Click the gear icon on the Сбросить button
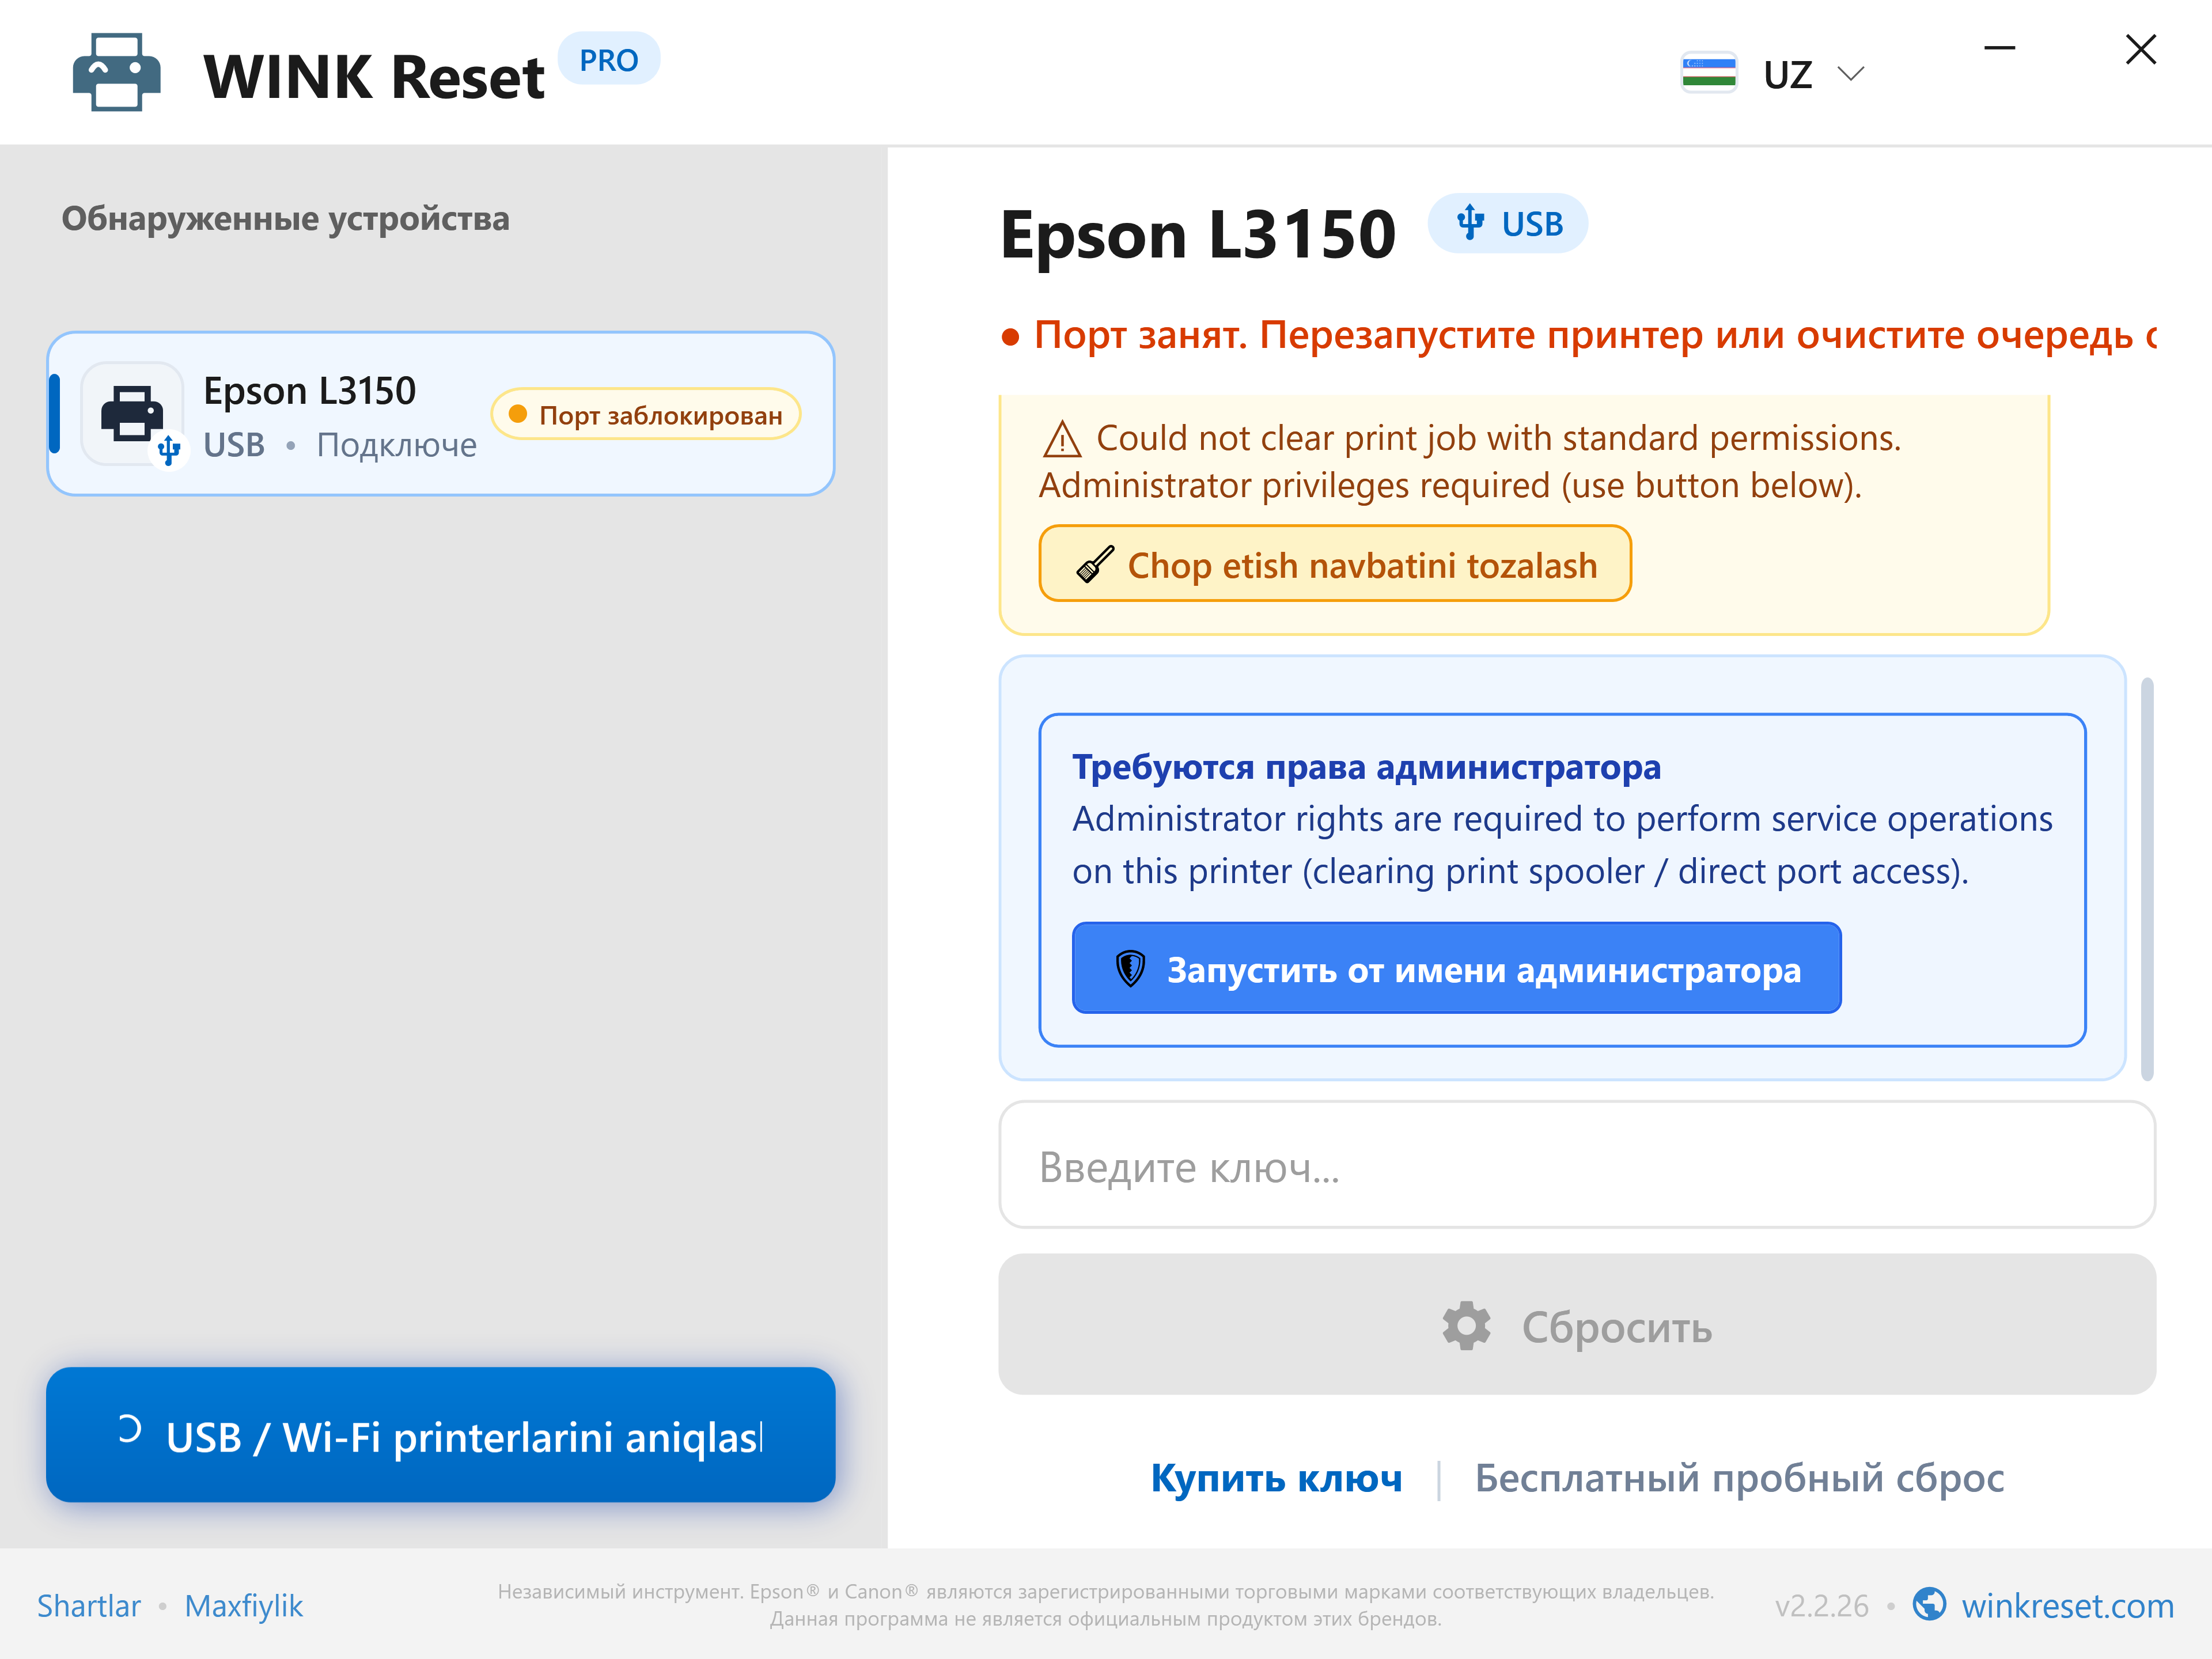This screenshot has width=2212, height=1659. (x=1466, y=1326)
